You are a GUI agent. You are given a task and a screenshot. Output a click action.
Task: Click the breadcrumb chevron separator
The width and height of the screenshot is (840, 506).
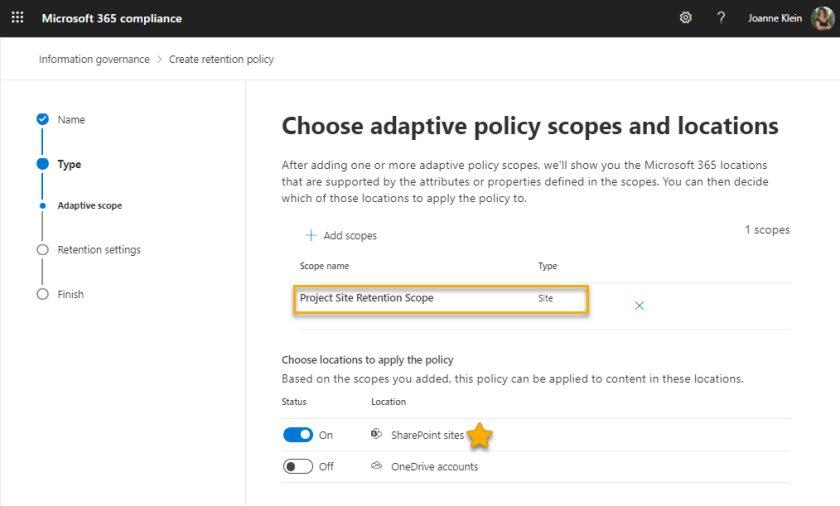tap(159, 59)
